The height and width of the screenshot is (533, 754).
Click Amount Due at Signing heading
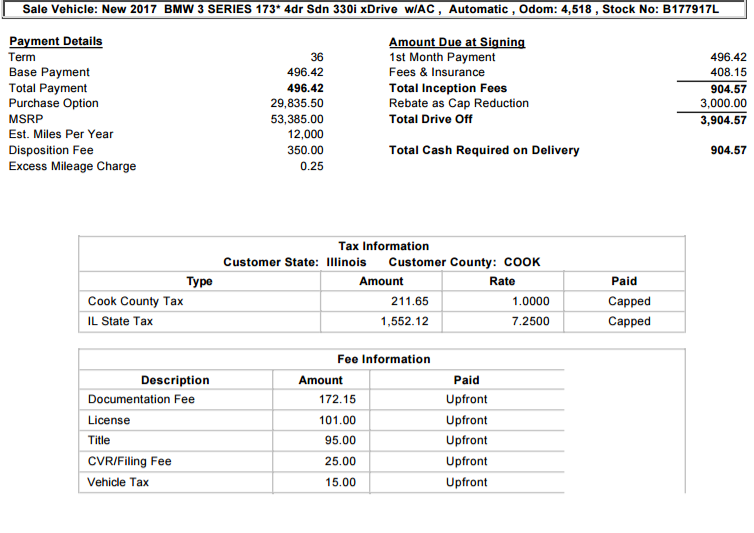point(457,42)
